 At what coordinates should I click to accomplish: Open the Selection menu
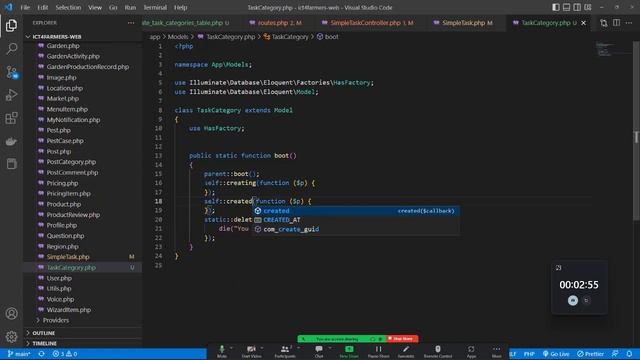[x=68, y=7]
